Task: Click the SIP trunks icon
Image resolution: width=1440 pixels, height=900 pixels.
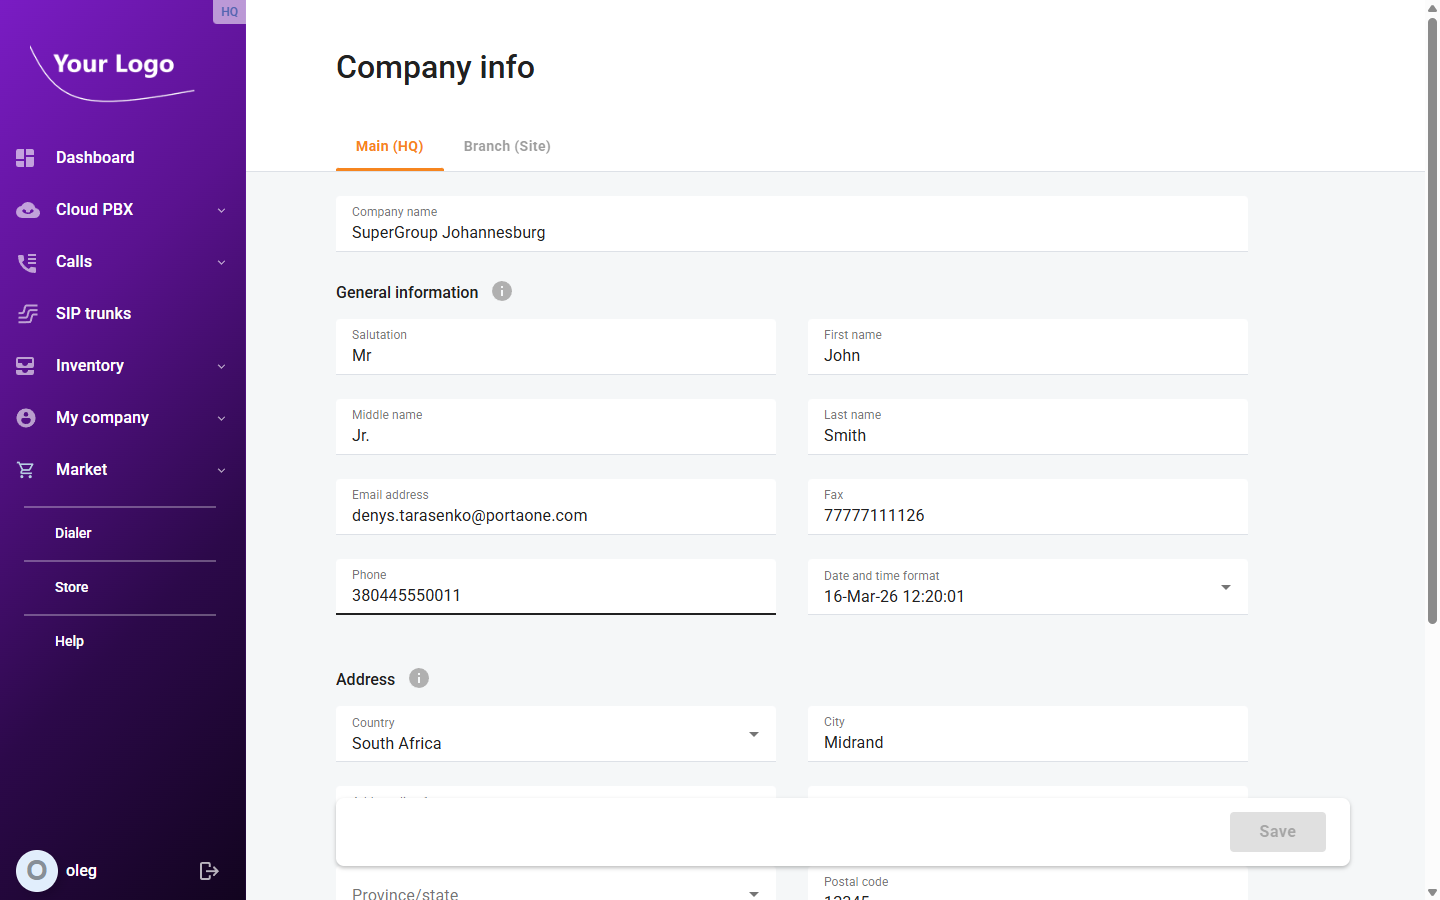Action: click(x=26, y=313)
